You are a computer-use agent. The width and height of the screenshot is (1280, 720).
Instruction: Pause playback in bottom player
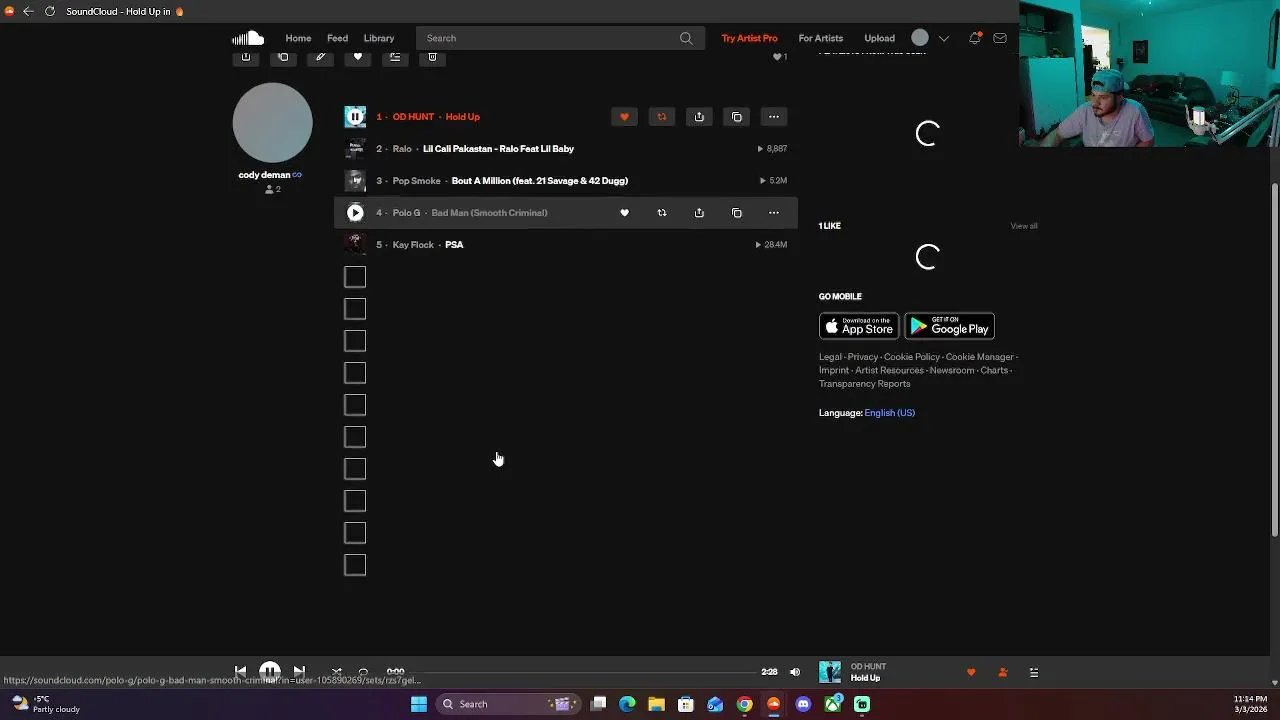tap(270, 672)
